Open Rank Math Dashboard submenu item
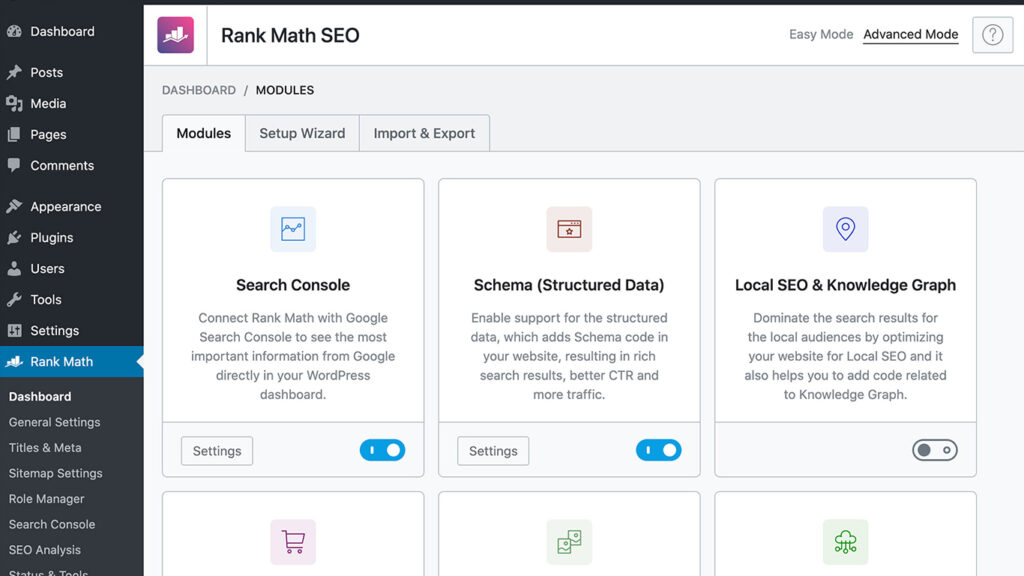This screenshot has width=1024, height=576. click(x=40, y=396)
